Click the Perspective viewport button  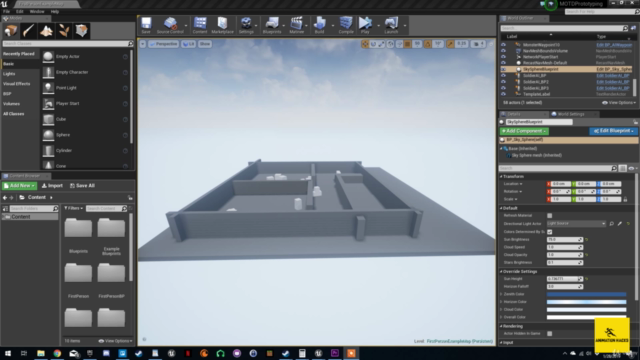pyautogui.click(x=163, y=44)
